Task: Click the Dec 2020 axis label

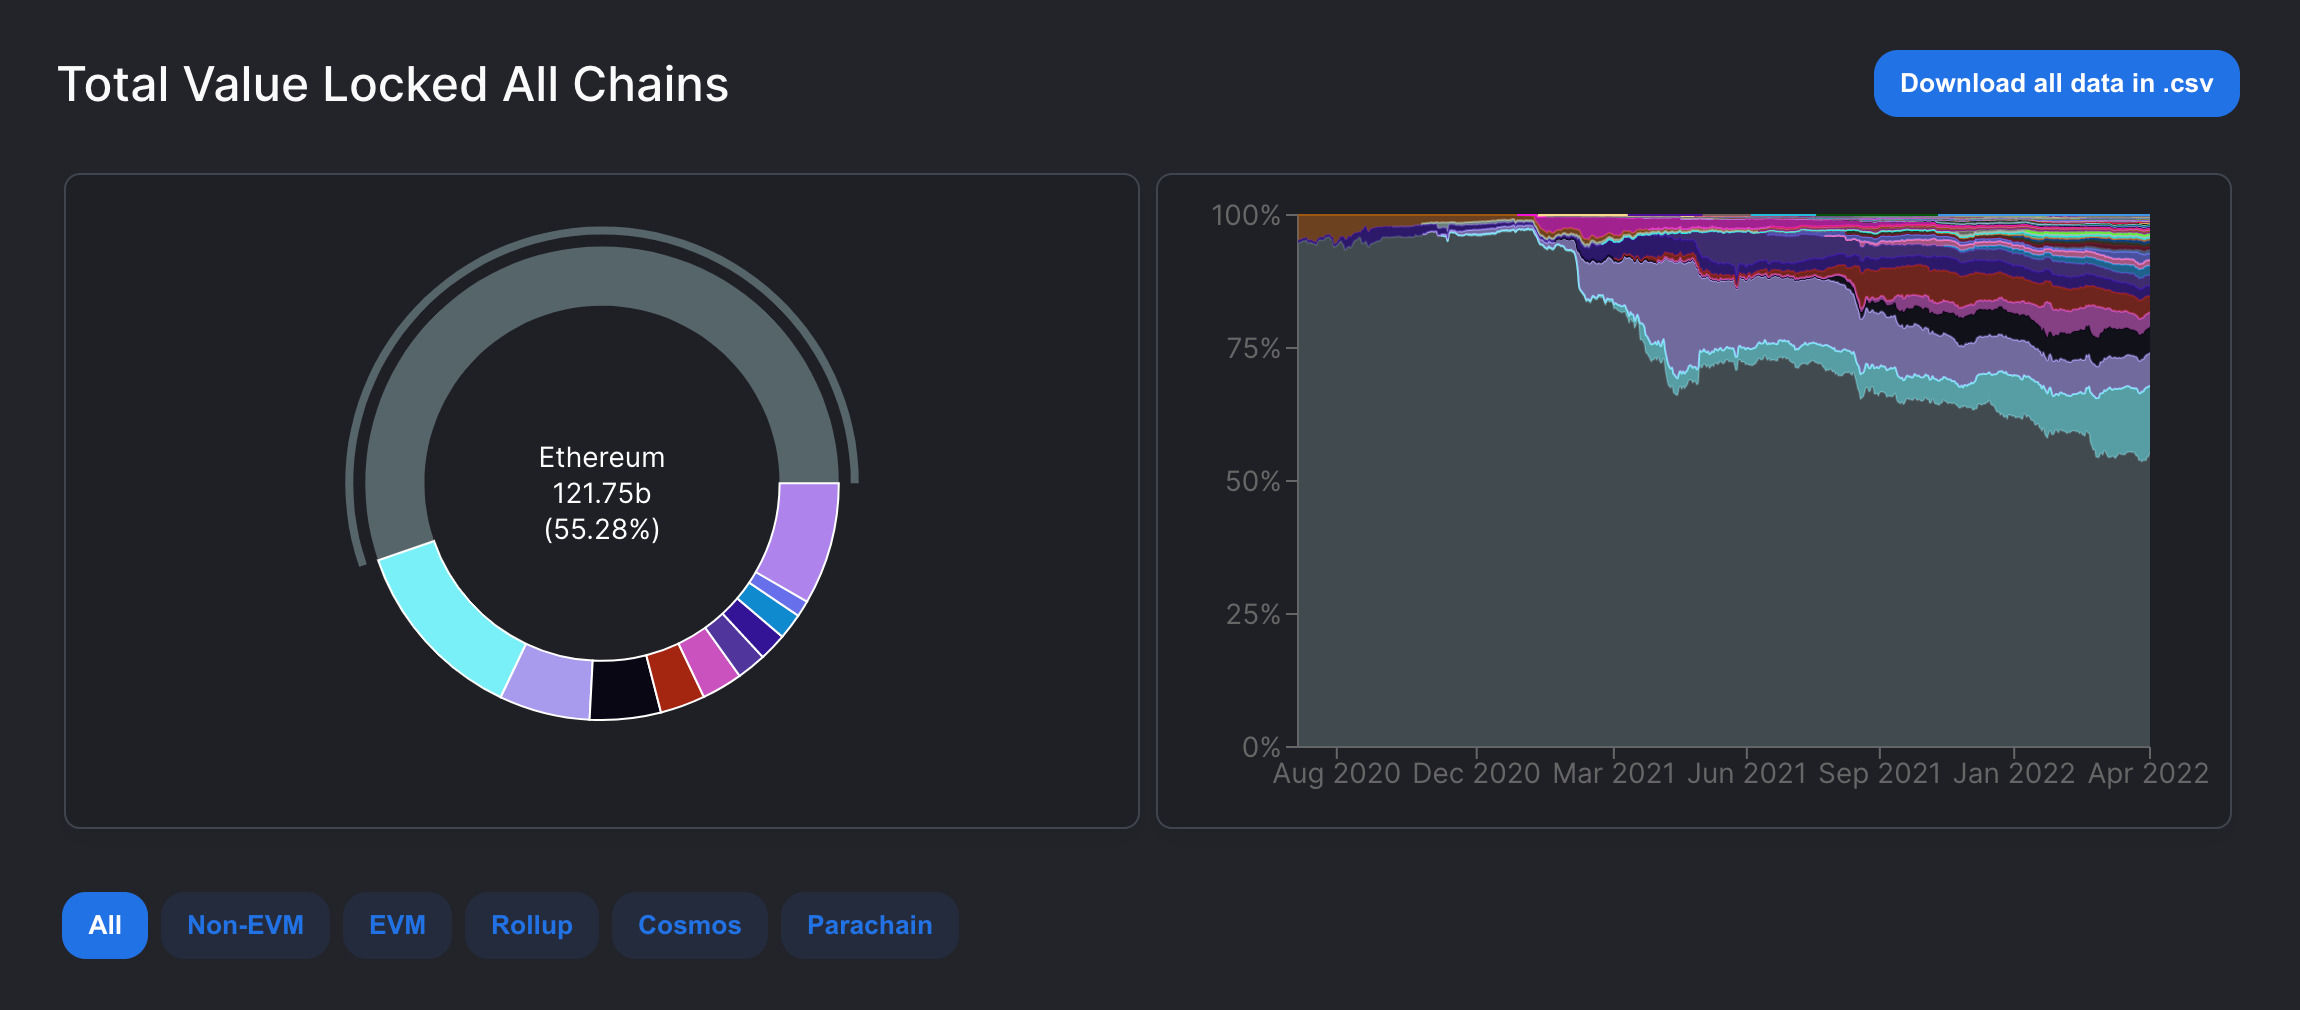Action: [1476, 773]
